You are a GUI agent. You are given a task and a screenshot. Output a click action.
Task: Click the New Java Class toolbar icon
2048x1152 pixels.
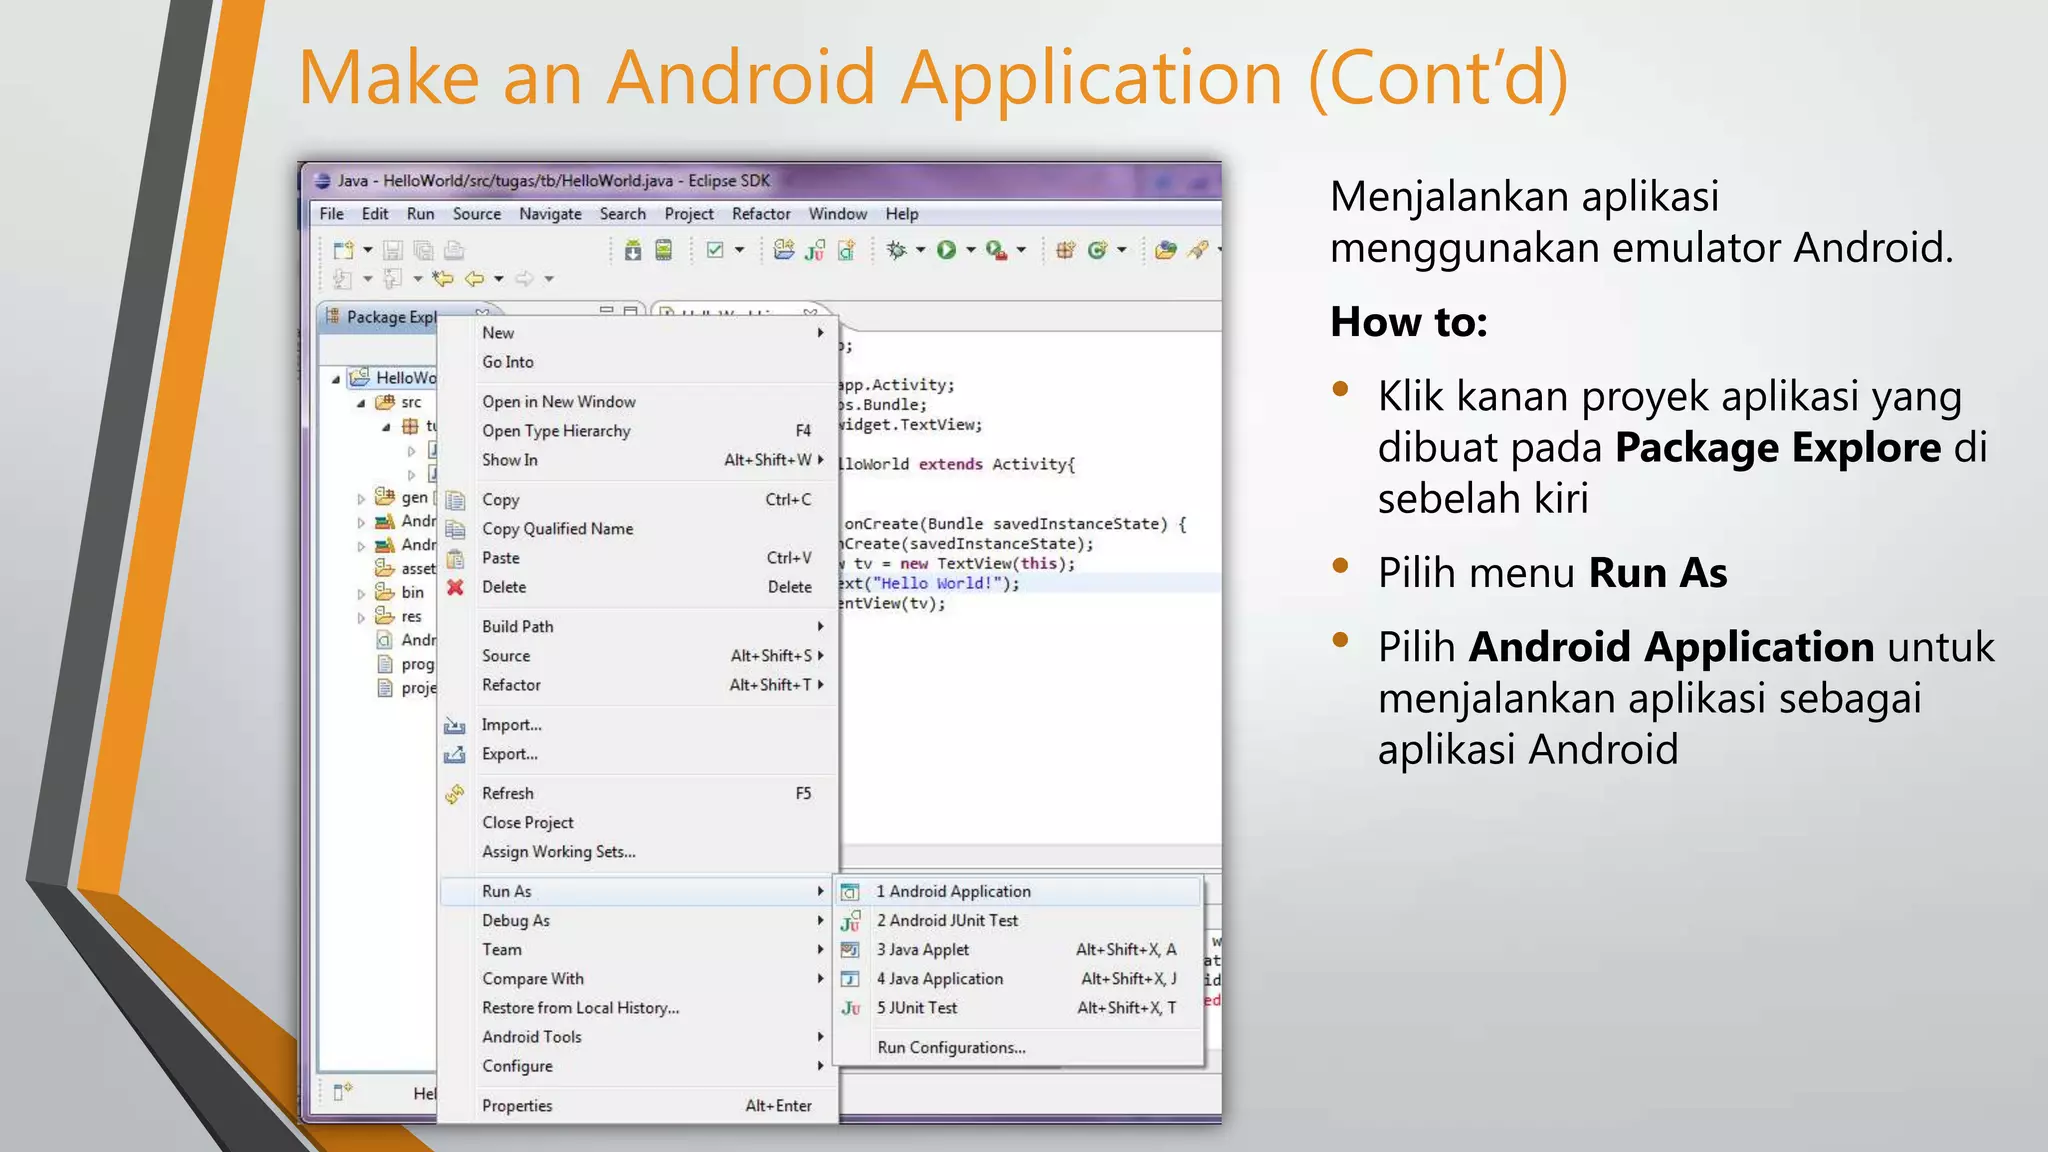[1097, 250]
